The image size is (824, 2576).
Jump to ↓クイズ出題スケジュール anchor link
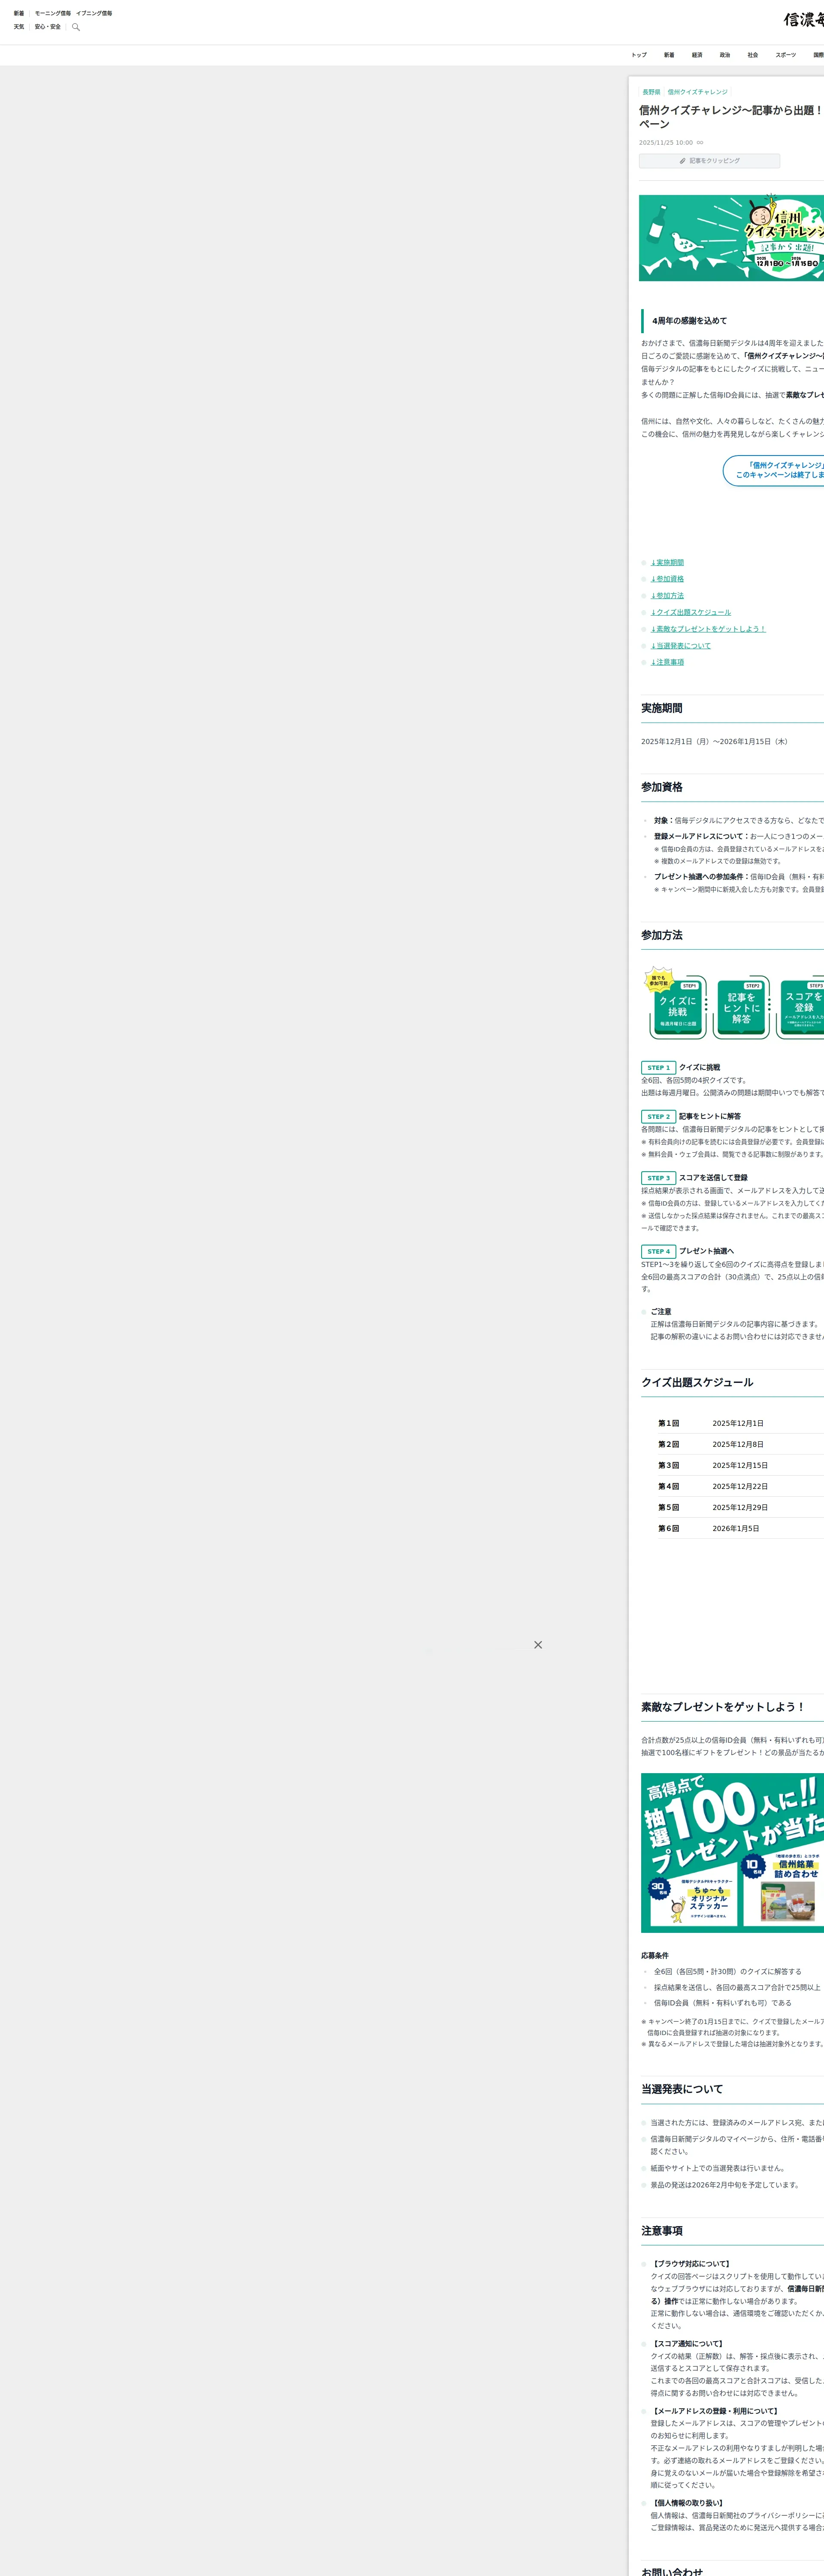click(x=690, y=612)
